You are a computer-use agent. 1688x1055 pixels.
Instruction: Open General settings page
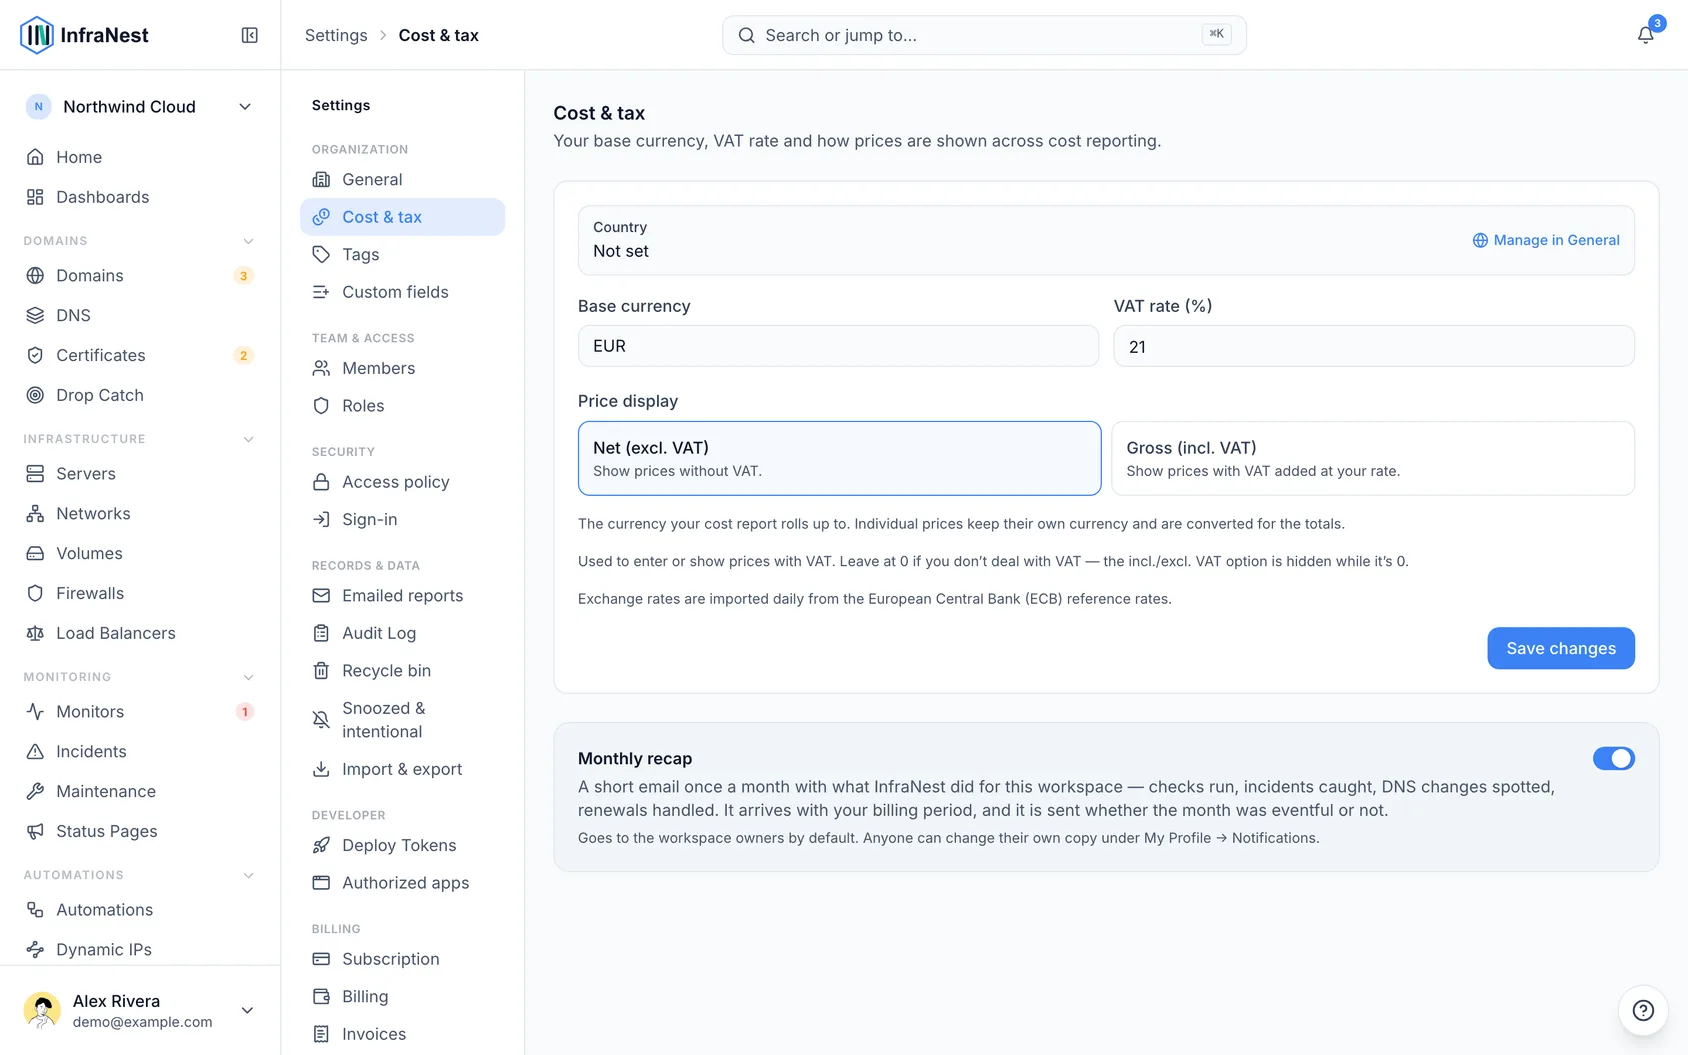(402, 180)
